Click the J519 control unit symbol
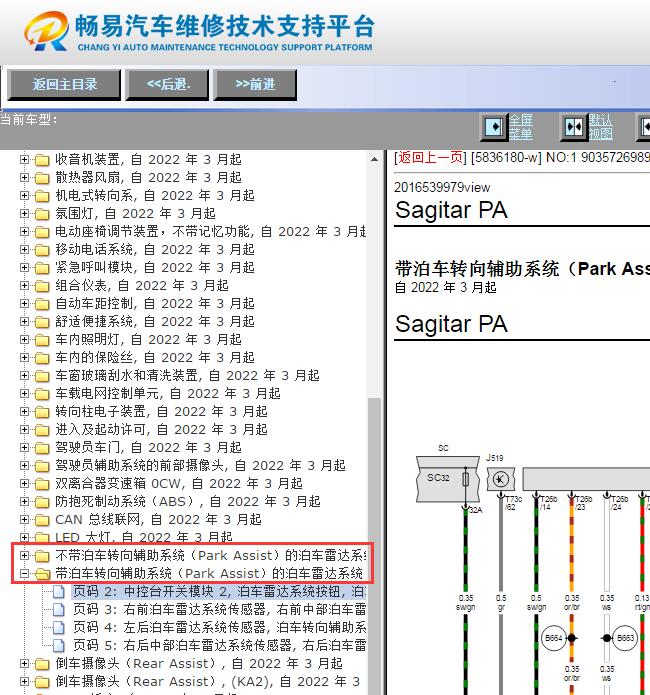The height and width of the screenshot is (695, 650). (501, 479)
